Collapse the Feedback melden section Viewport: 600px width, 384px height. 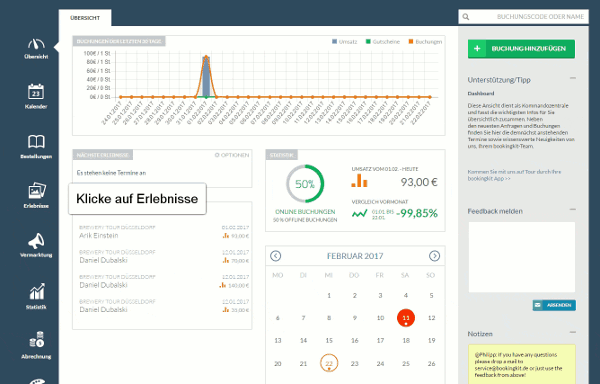(x=572, y=209)
